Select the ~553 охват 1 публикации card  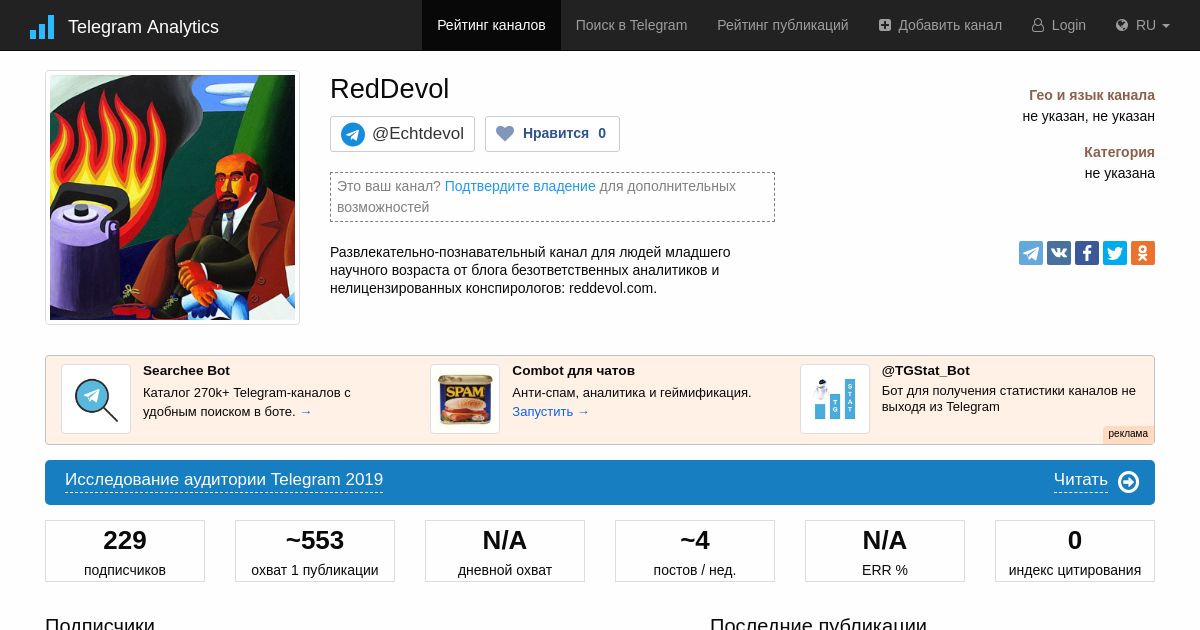[315, 551]
